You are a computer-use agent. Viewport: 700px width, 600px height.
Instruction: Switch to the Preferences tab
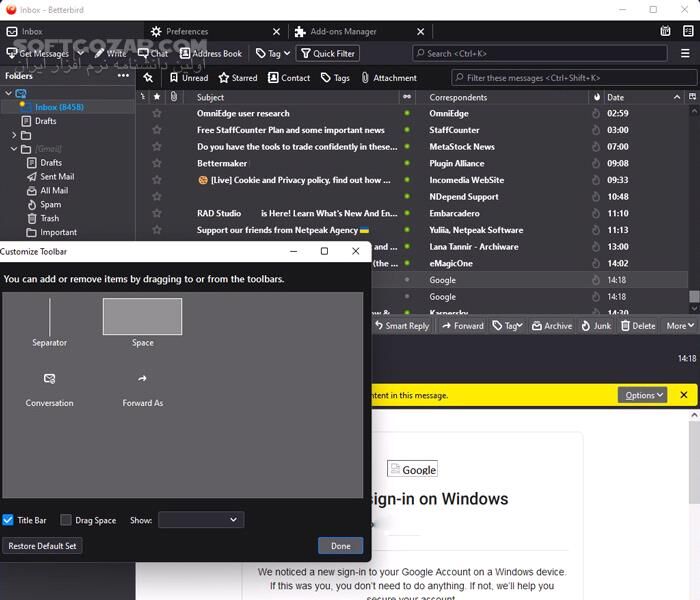(x=187, y=31)
